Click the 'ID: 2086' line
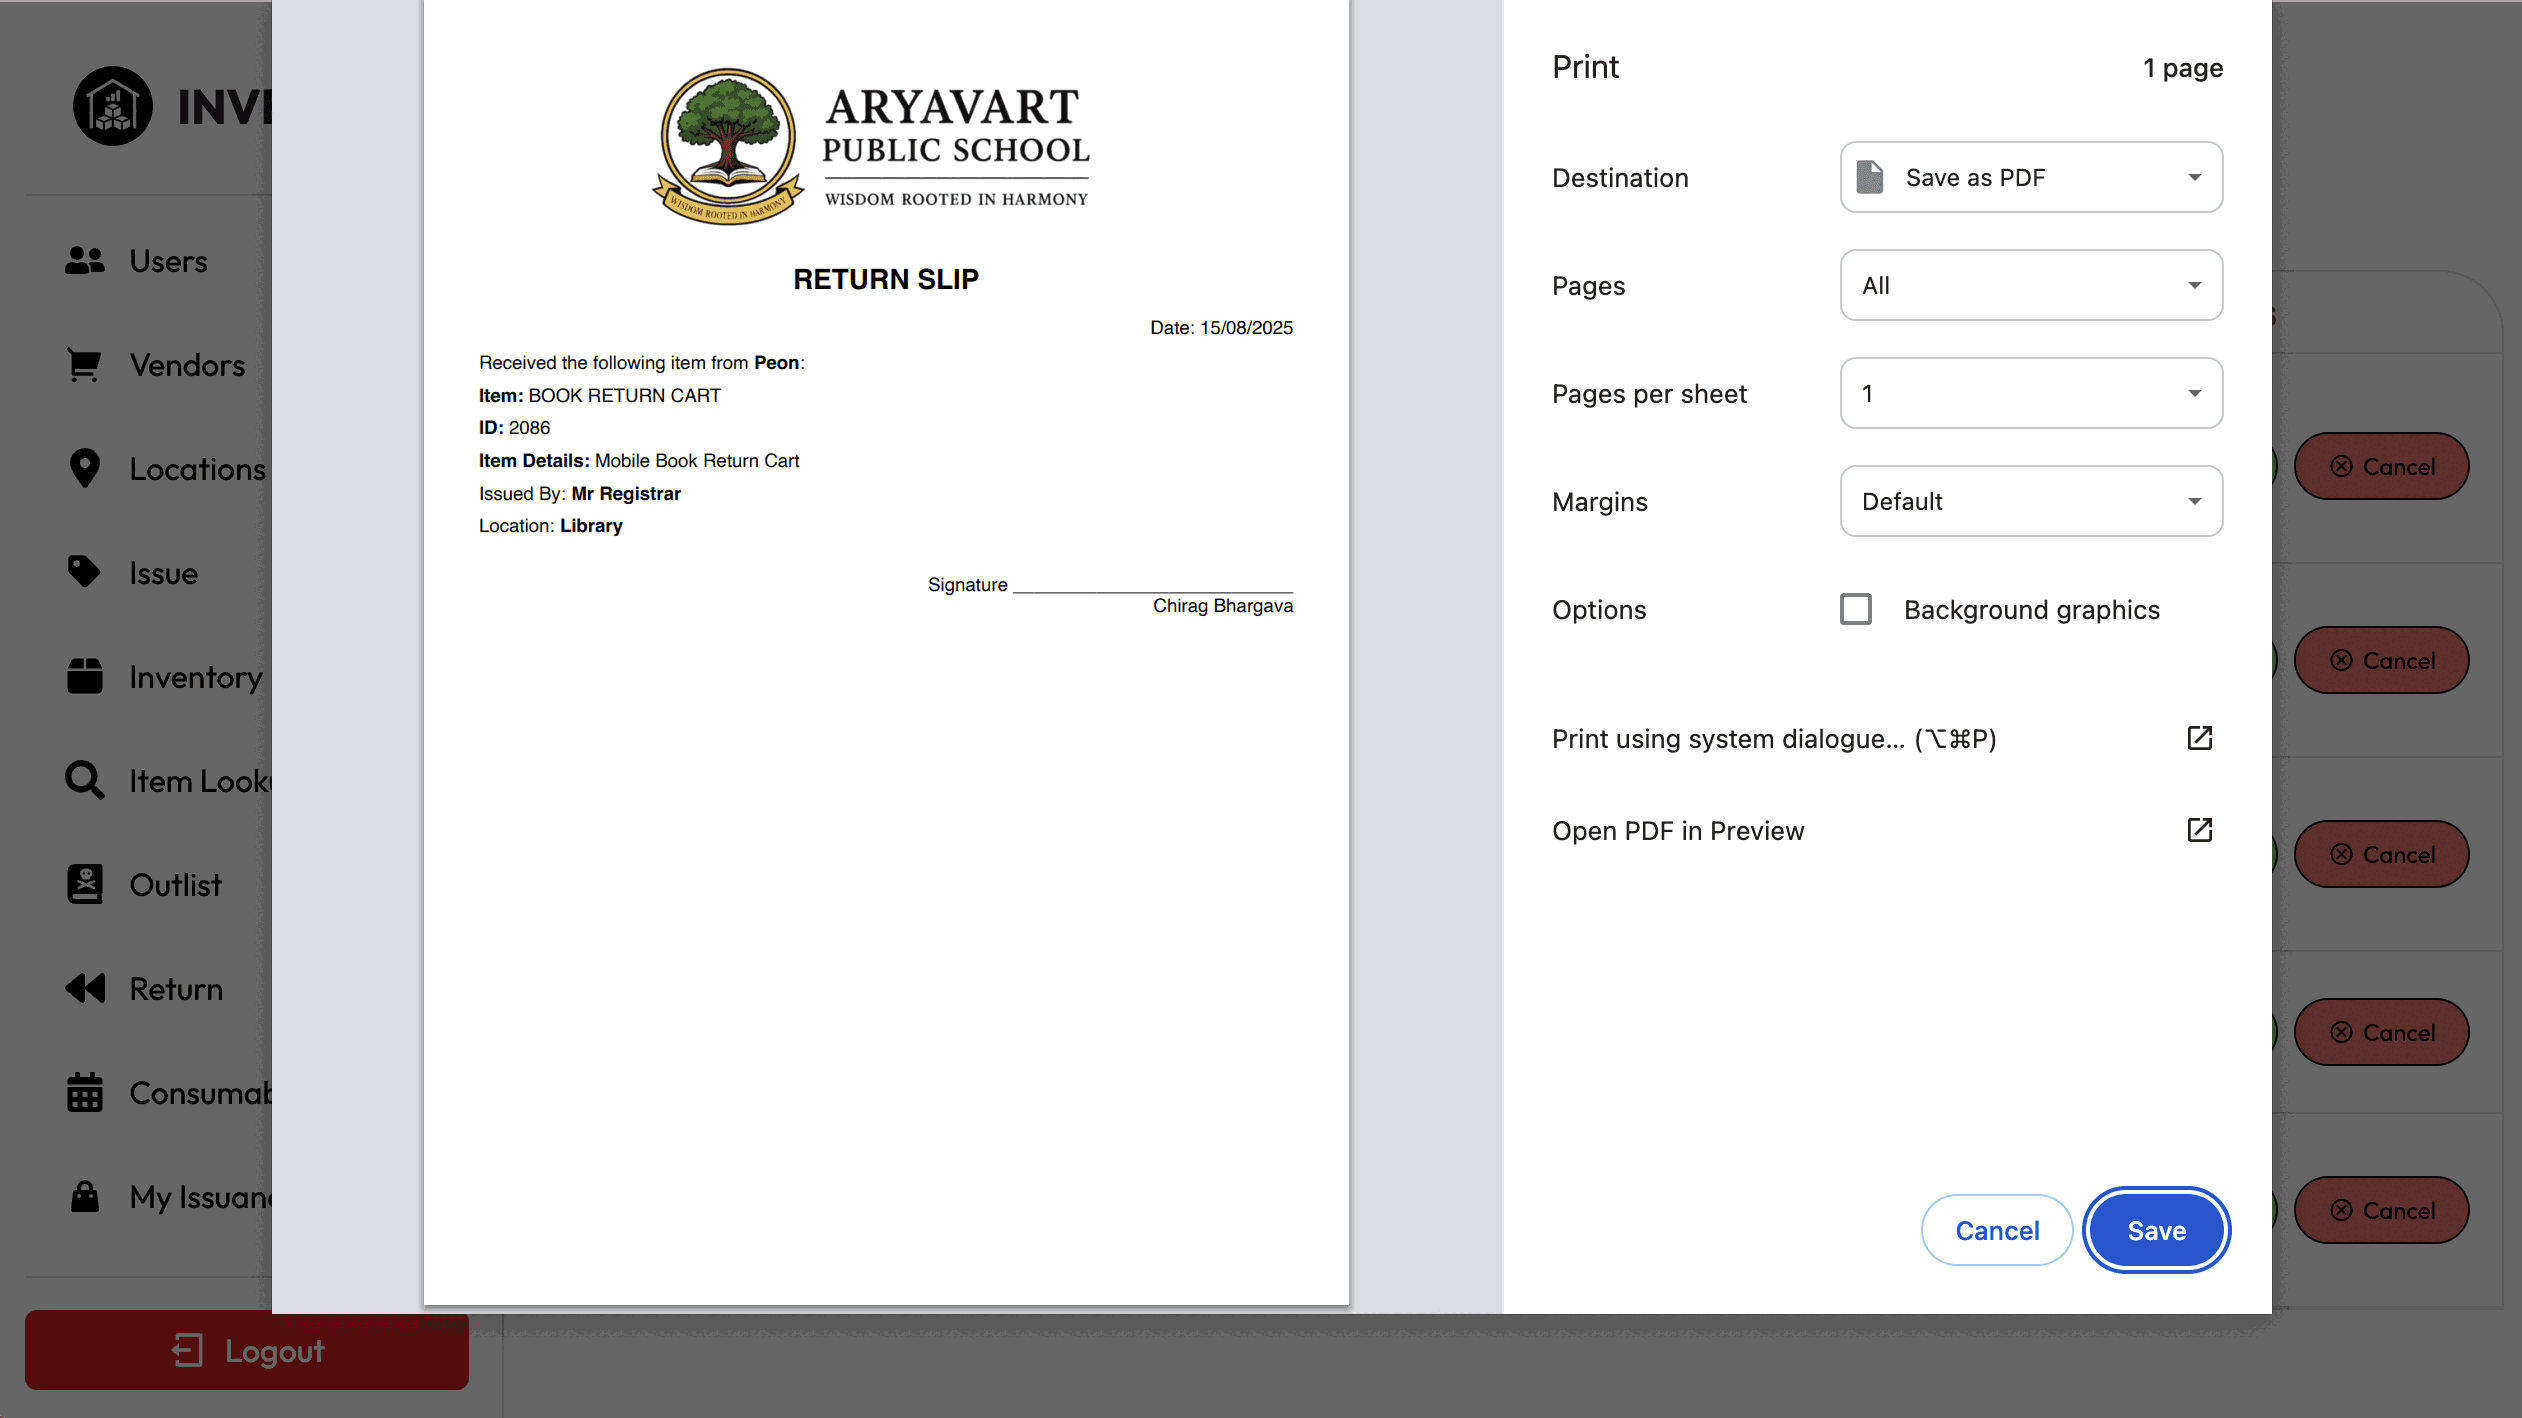Screen dimensions: 2522x1418 point(514,428)
